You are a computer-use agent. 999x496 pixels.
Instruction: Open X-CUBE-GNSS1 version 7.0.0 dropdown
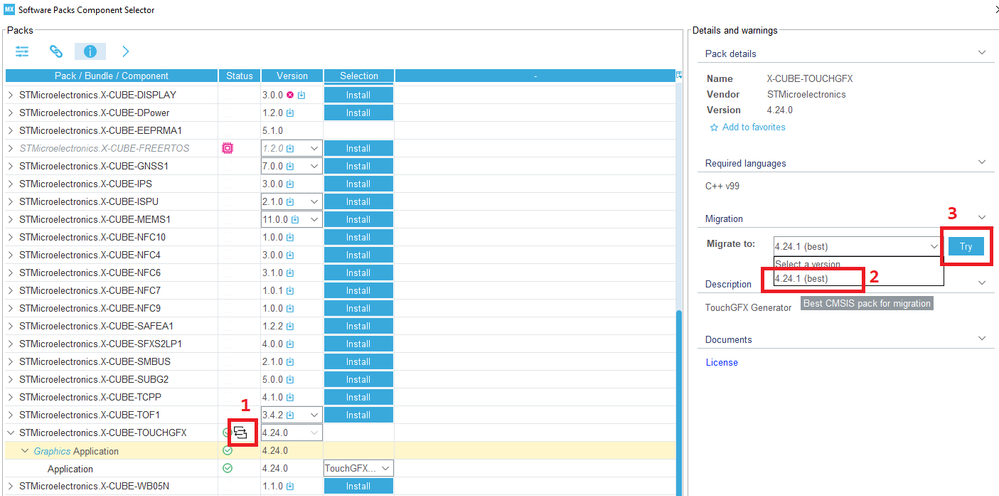coord(314,166)
